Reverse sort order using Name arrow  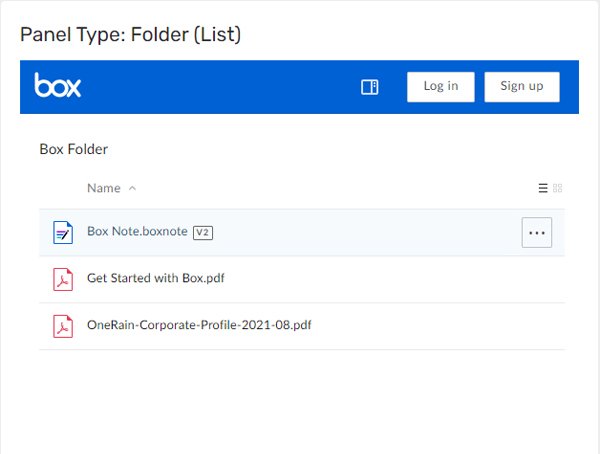point(133,188)
